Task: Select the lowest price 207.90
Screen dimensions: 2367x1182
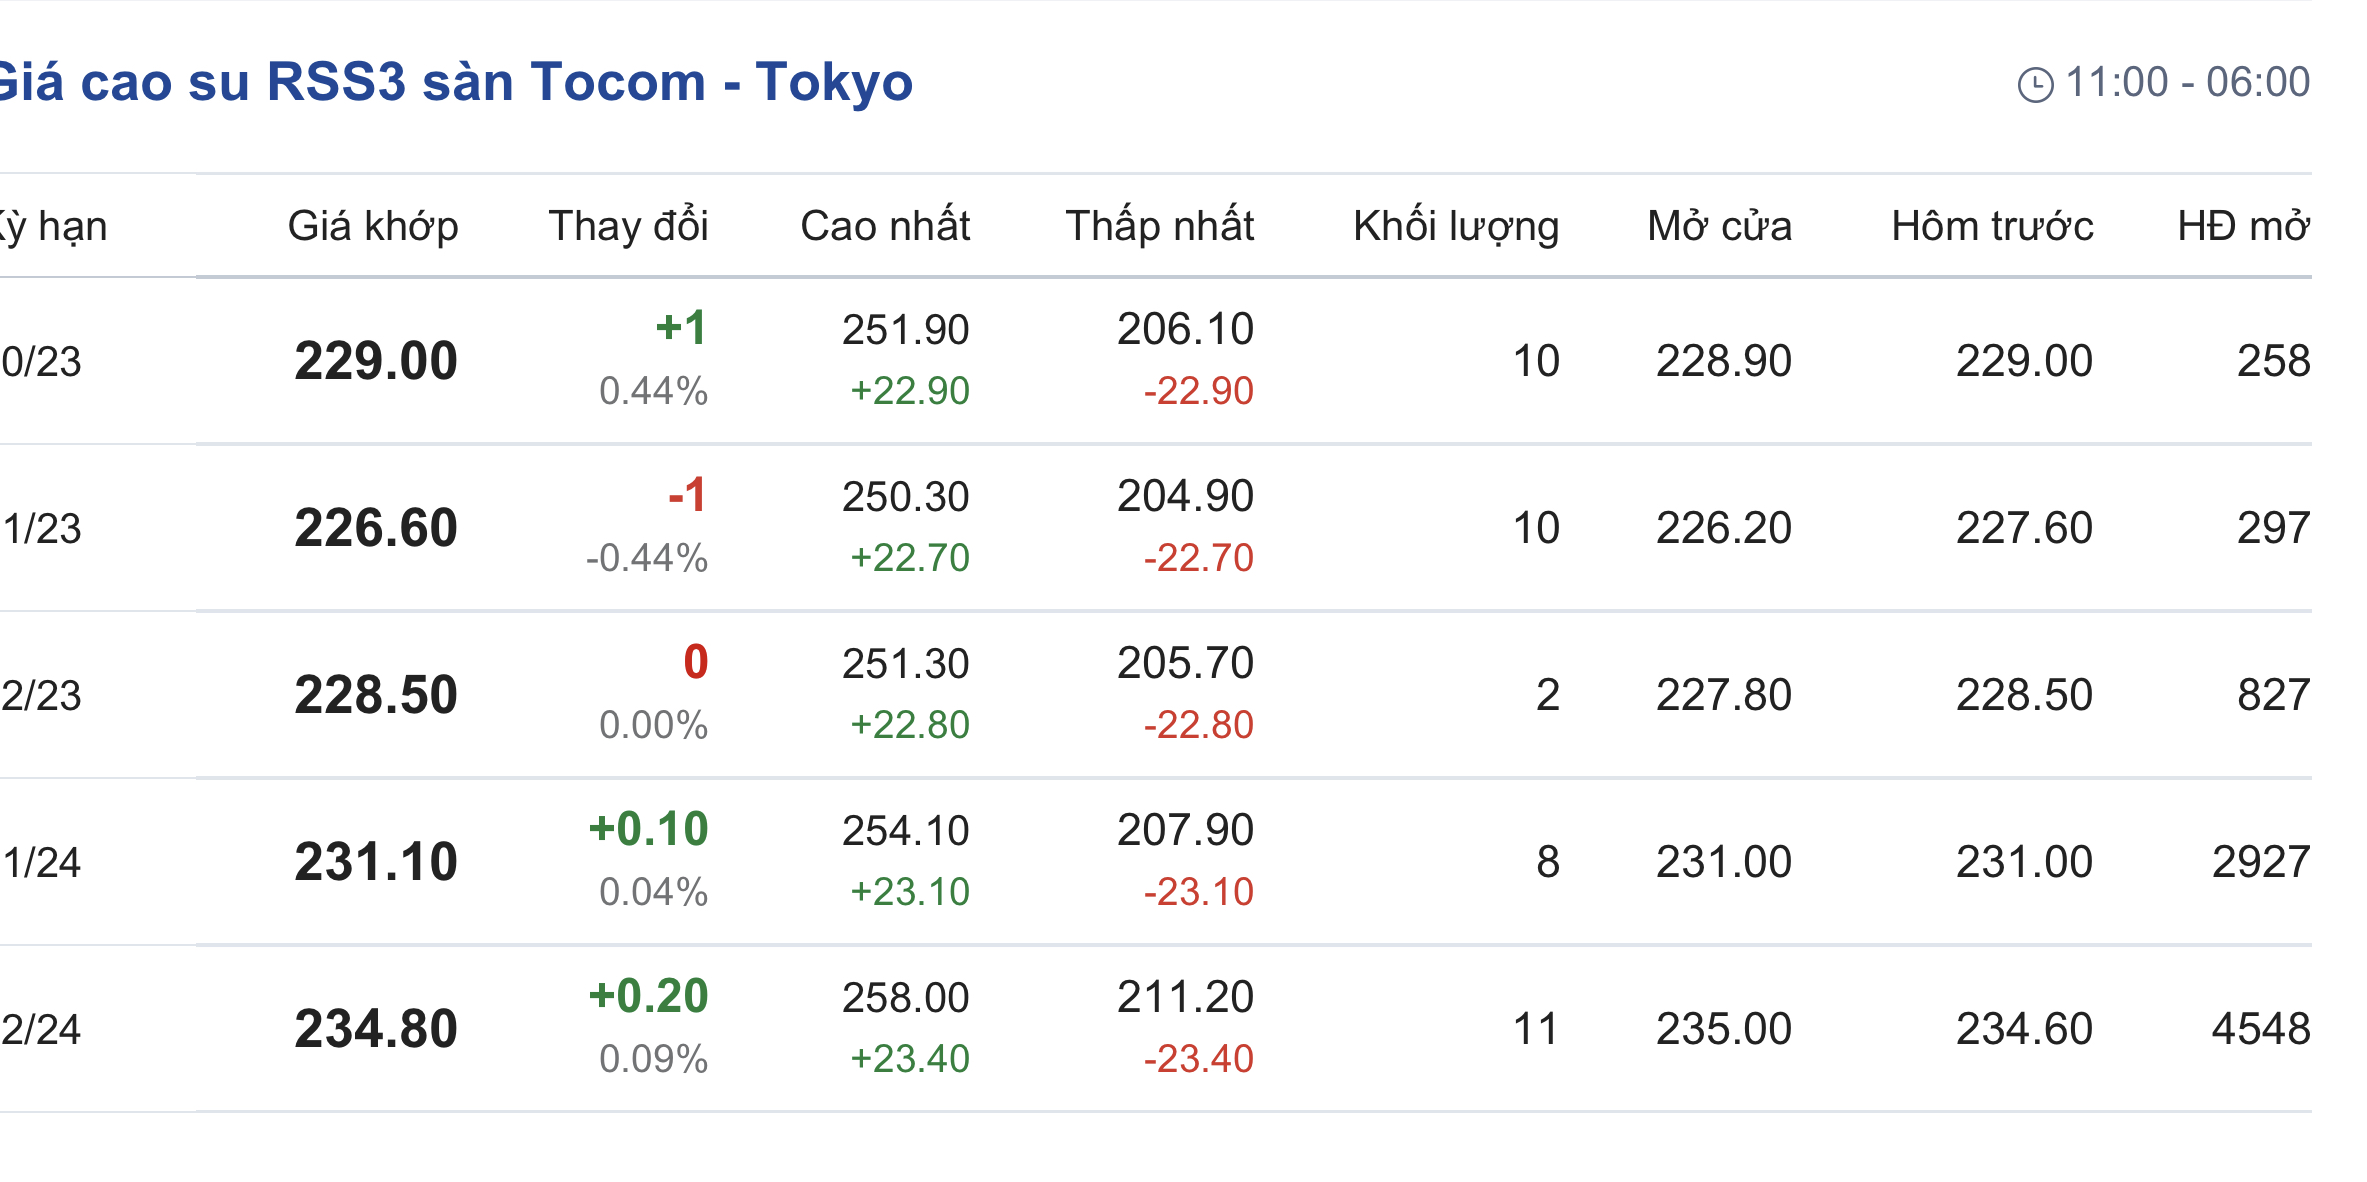Action: tap(1185, 830)
